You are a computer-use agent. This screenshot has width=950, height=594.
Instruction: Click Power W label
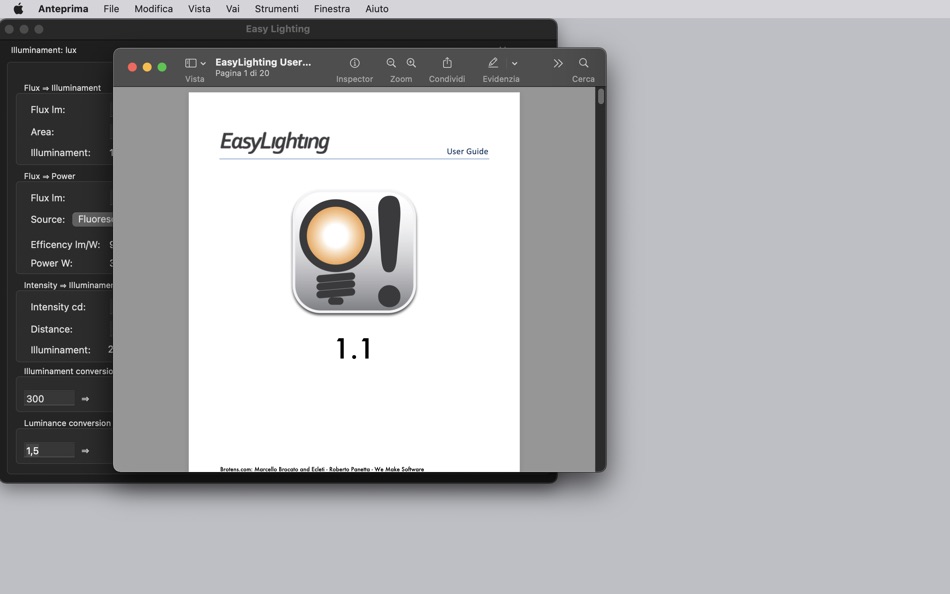click(x=51, y=263)
